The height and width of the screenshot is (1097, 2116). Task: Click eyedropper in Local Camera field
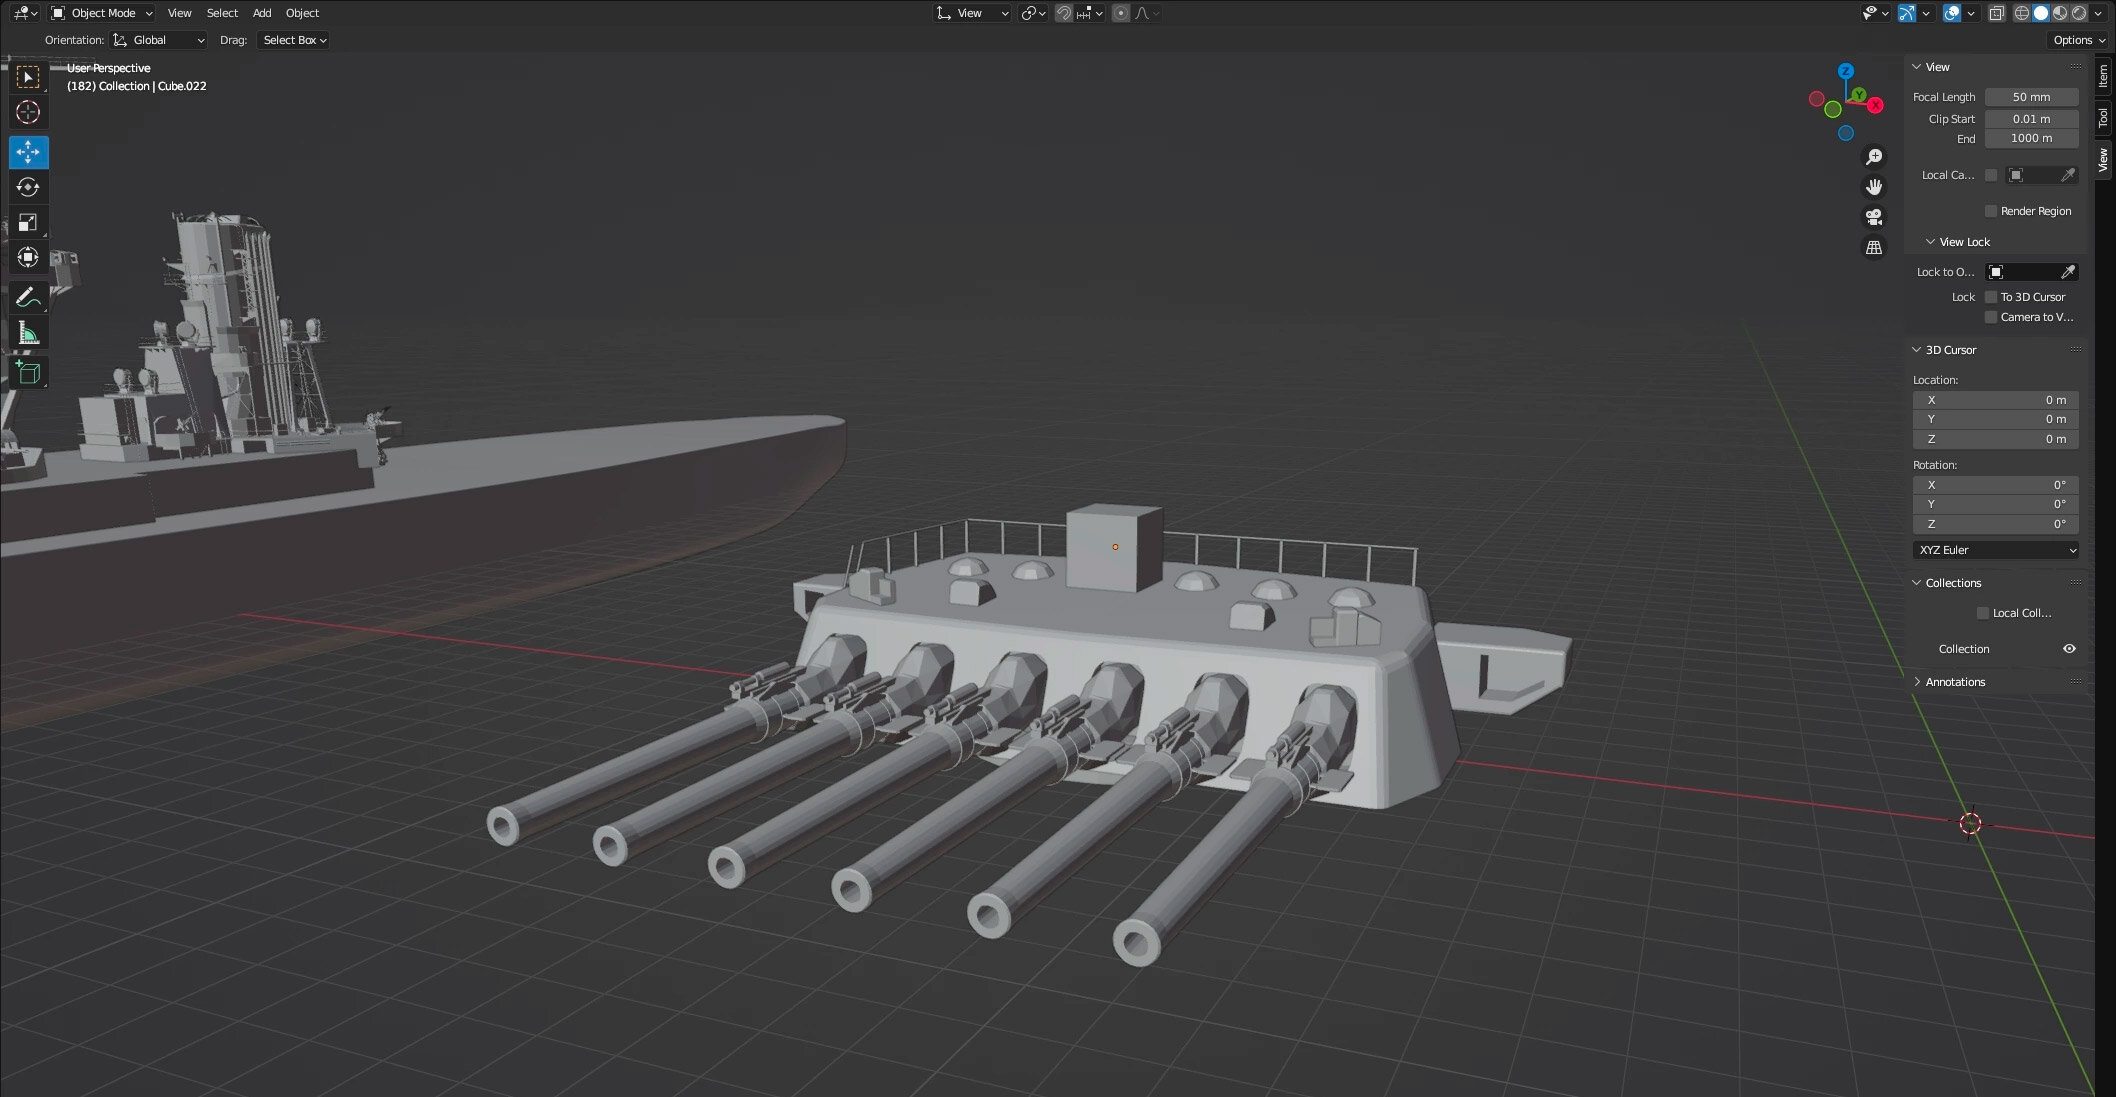pos(2068,175)
